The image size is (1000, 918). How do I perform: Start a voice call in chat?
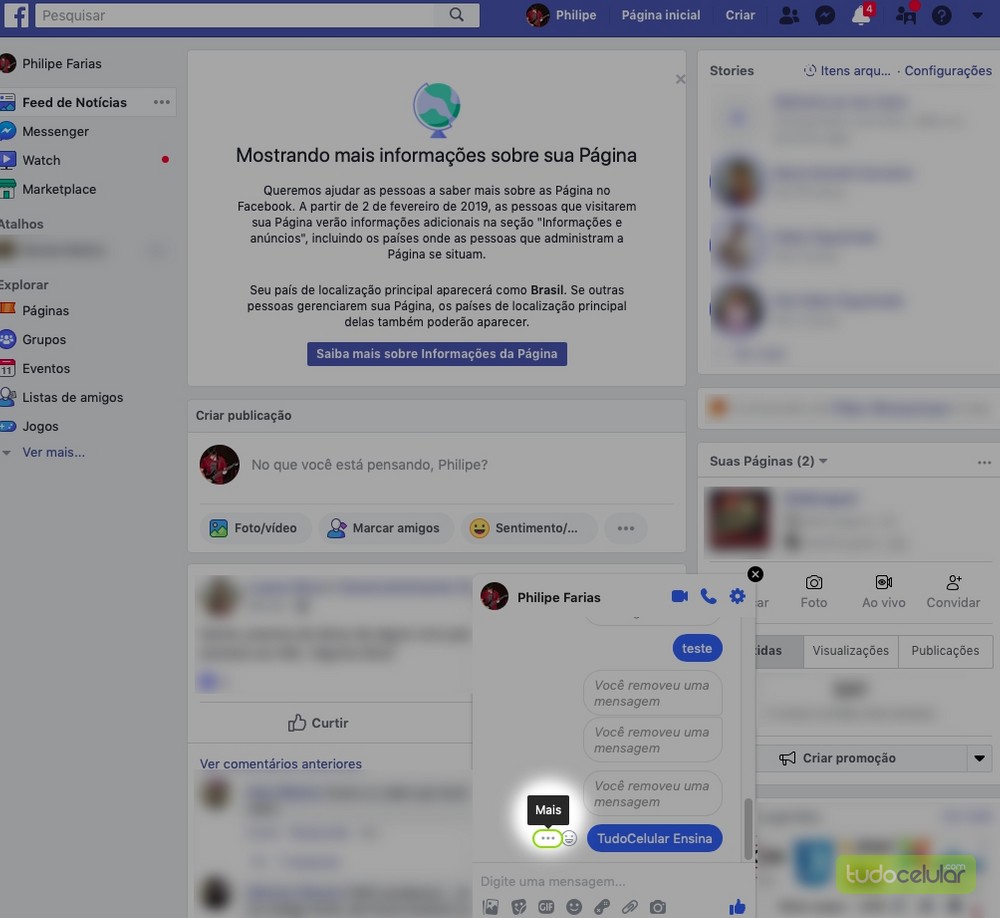[708, 597]
